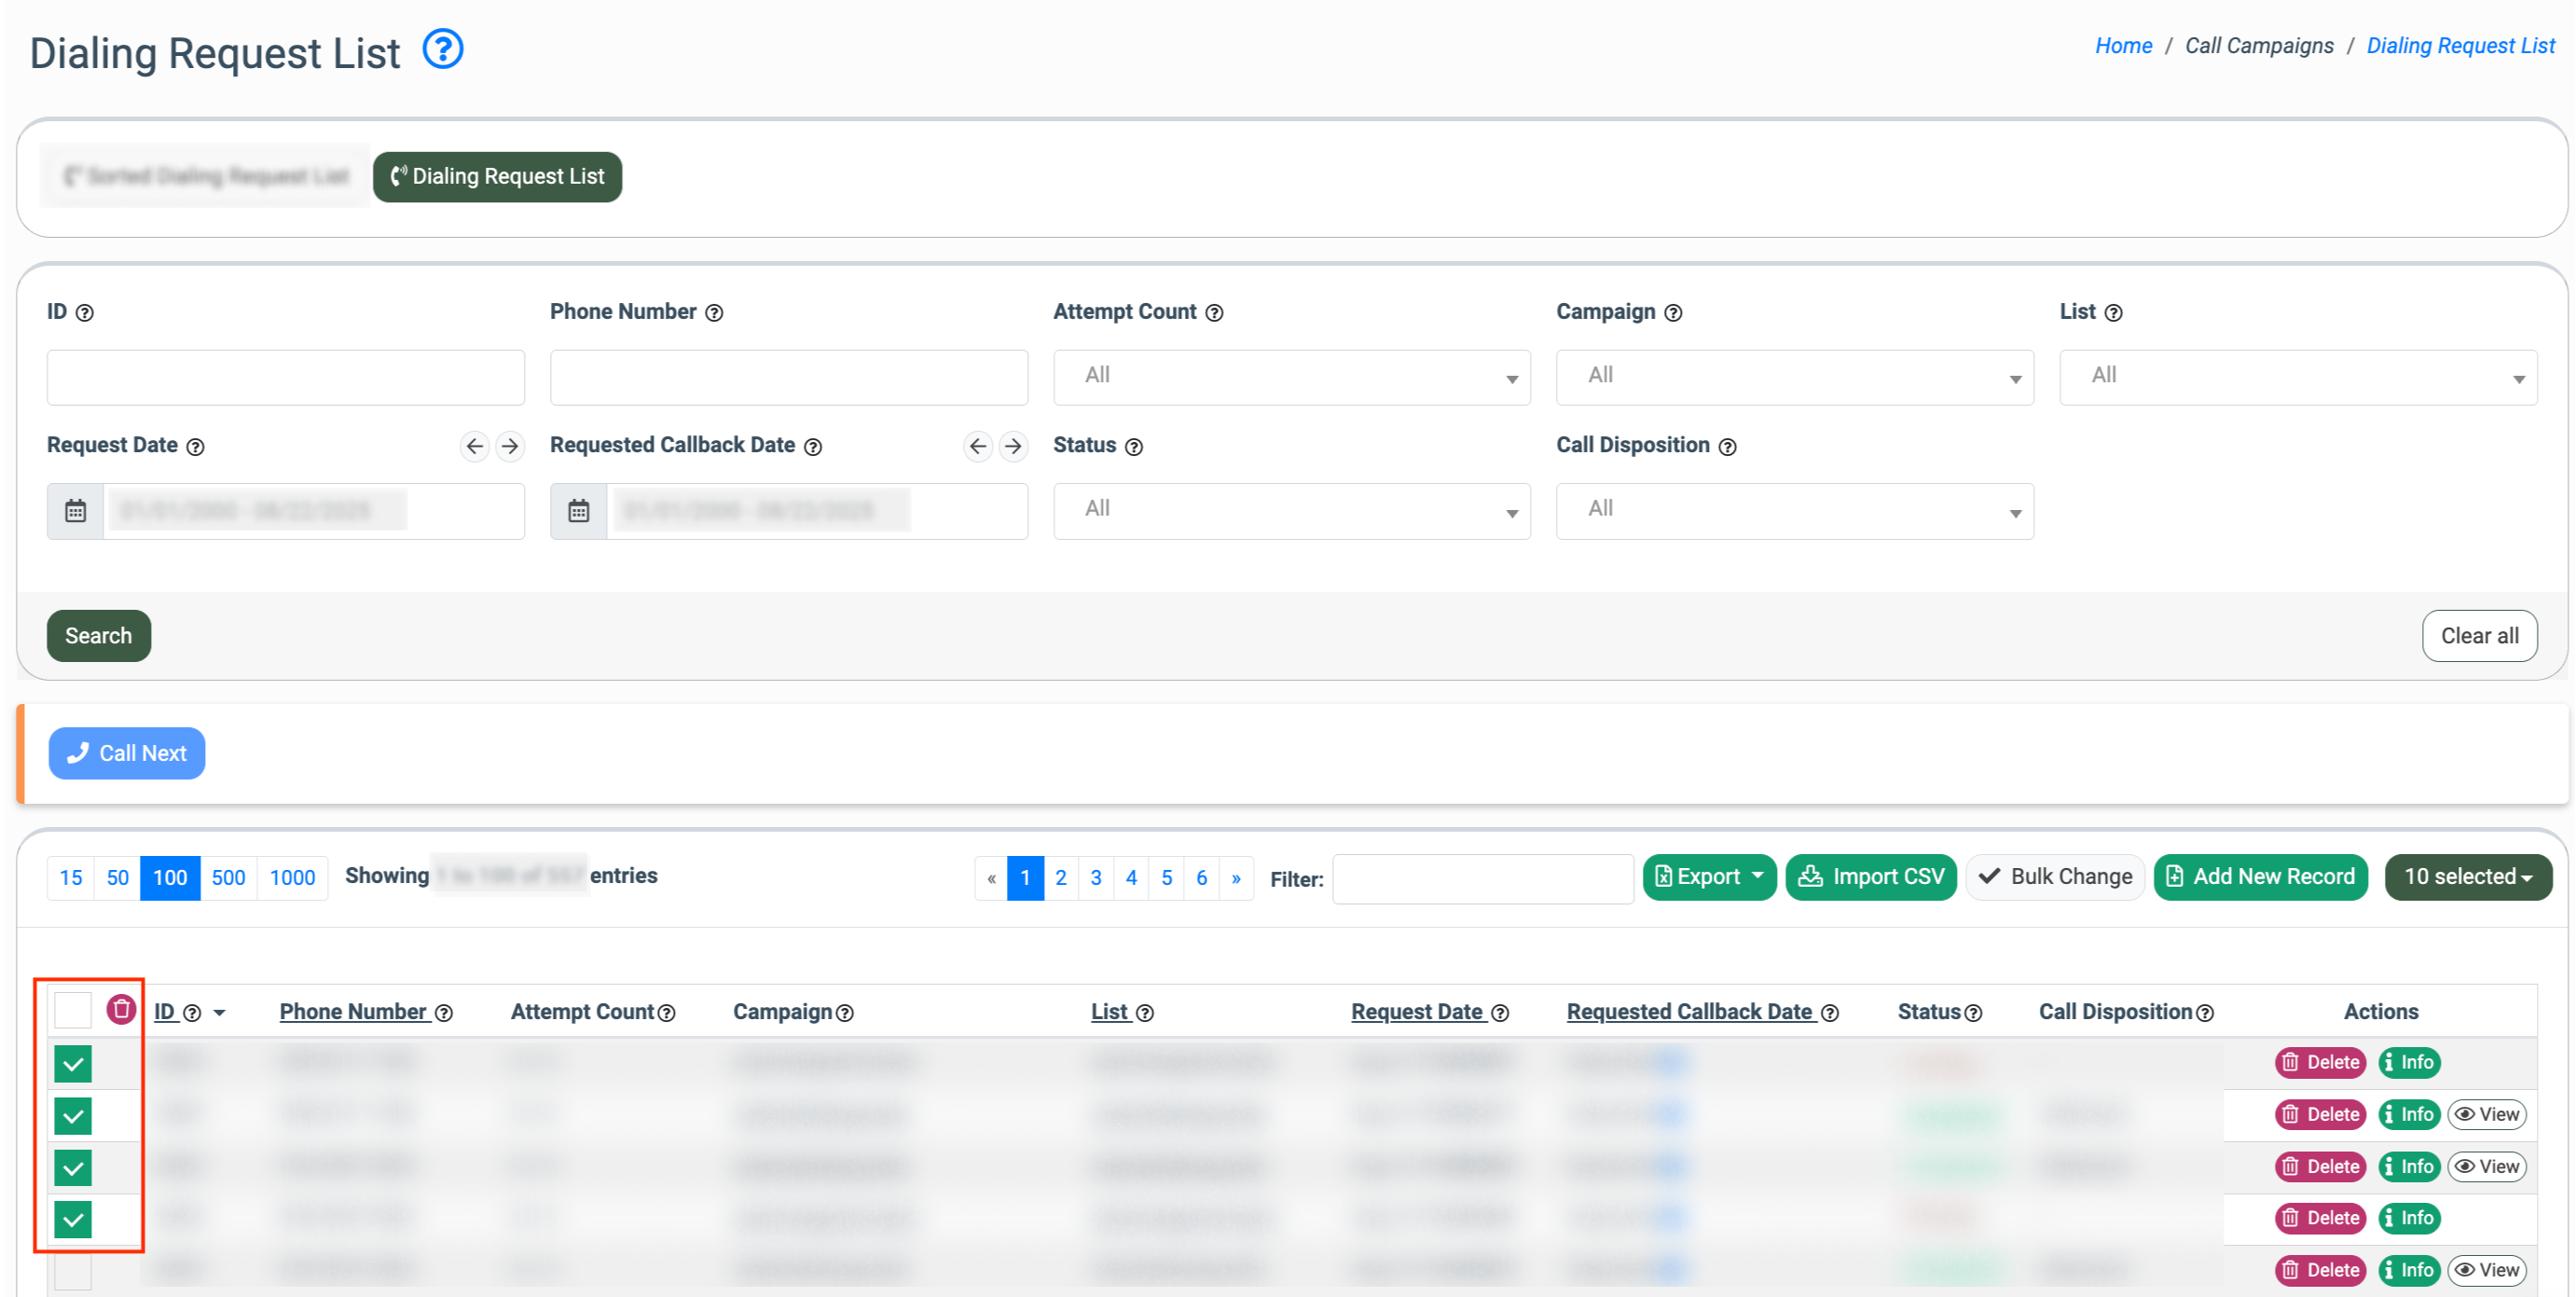The image size is (2576, 1297).
Task: Click the Call Disposition filter help icon
Action: pos(1727,447)
